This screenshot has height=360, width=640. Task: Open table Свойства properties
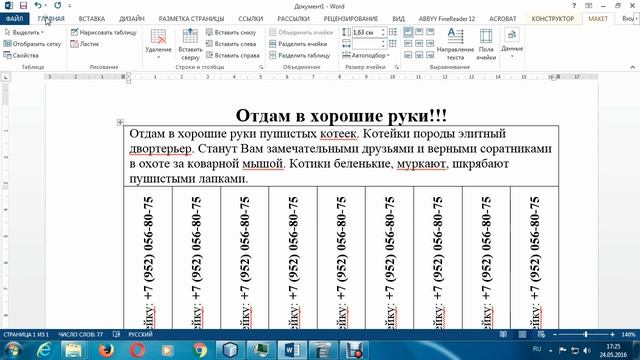[21, 55]
